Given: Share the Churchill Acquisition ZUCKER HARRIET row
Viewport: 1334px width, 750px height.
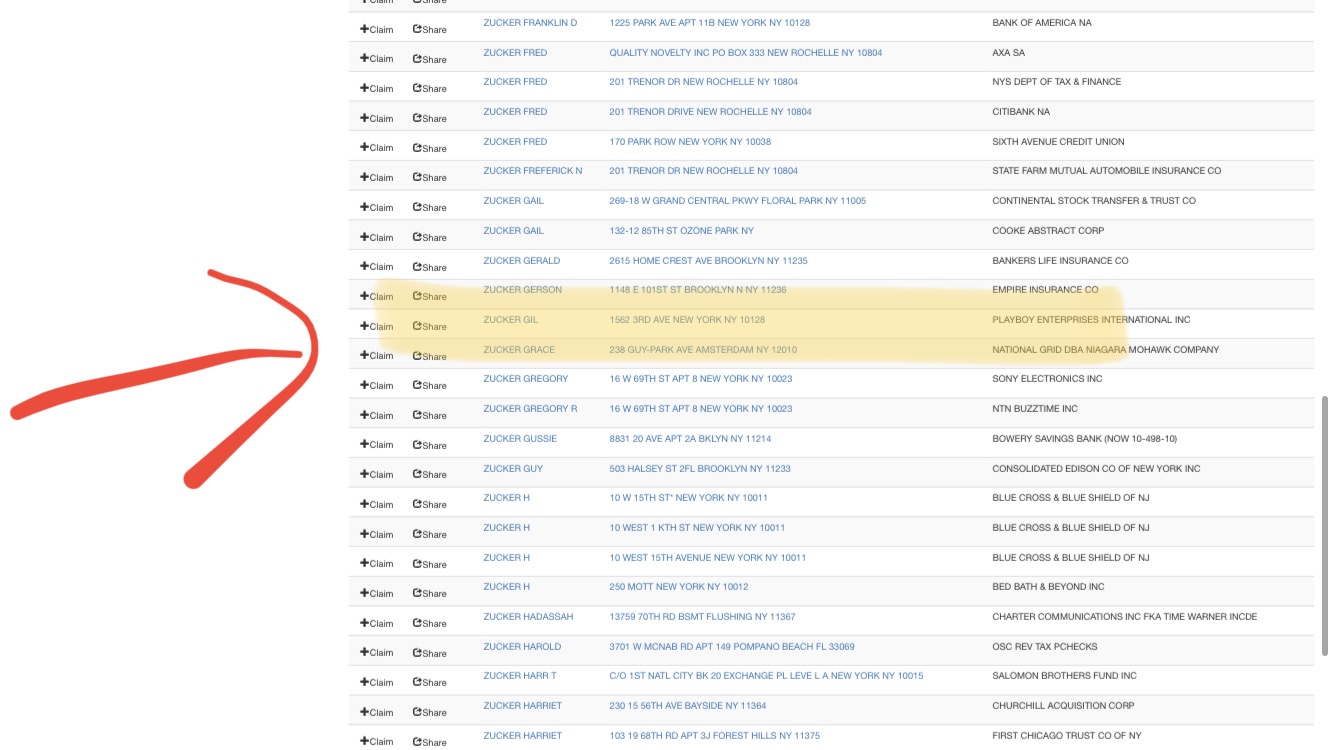Looking at the screenshot, I should pos(430,712).
